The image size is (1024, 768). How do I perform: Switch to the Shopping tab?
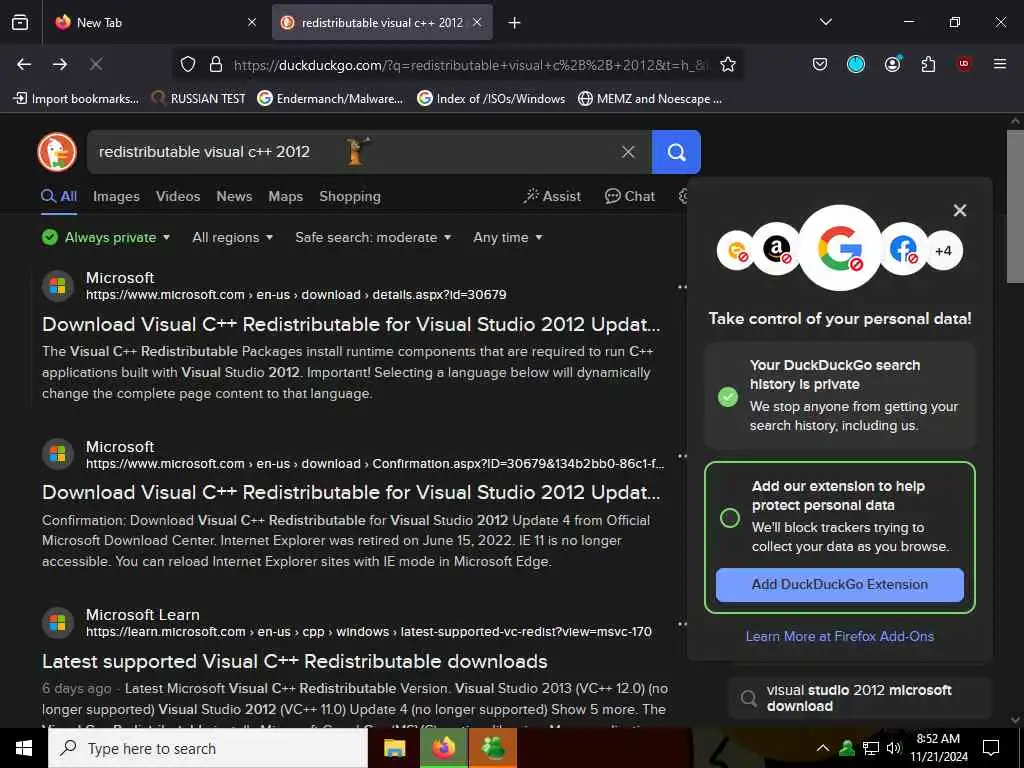point(350,197)
